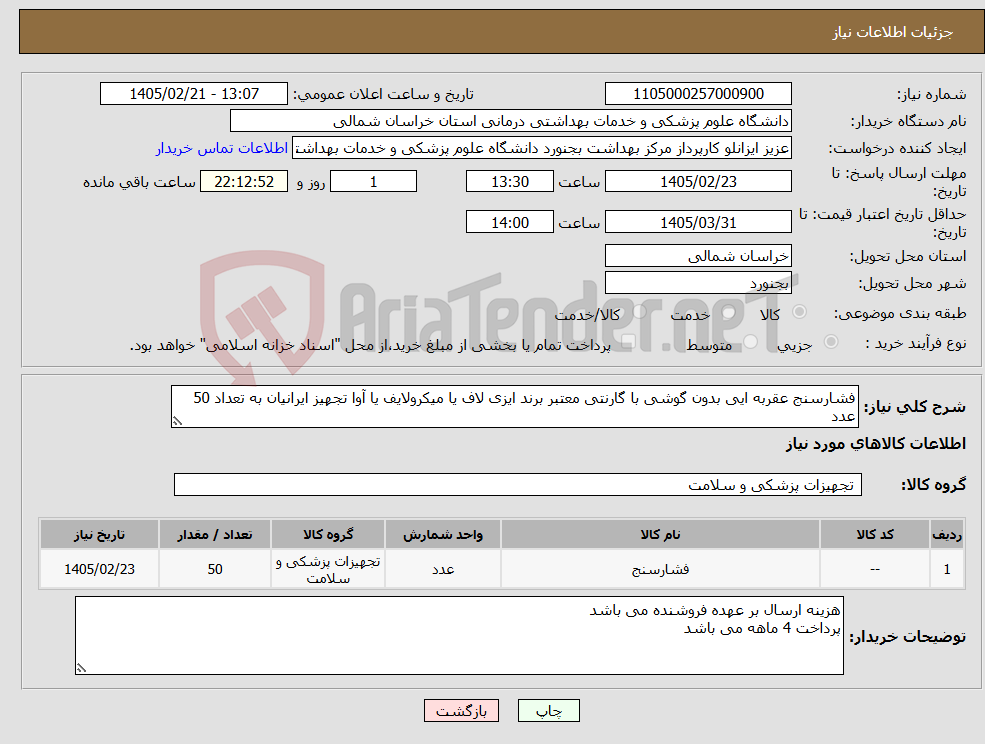Select the جزیی purchase type radio

[x=830, y=342]
